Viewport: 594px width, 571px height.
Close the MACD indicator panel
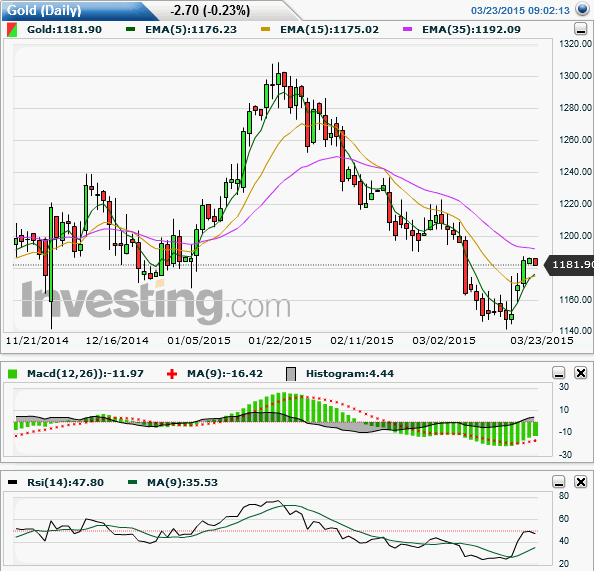(x=581, y=373)
